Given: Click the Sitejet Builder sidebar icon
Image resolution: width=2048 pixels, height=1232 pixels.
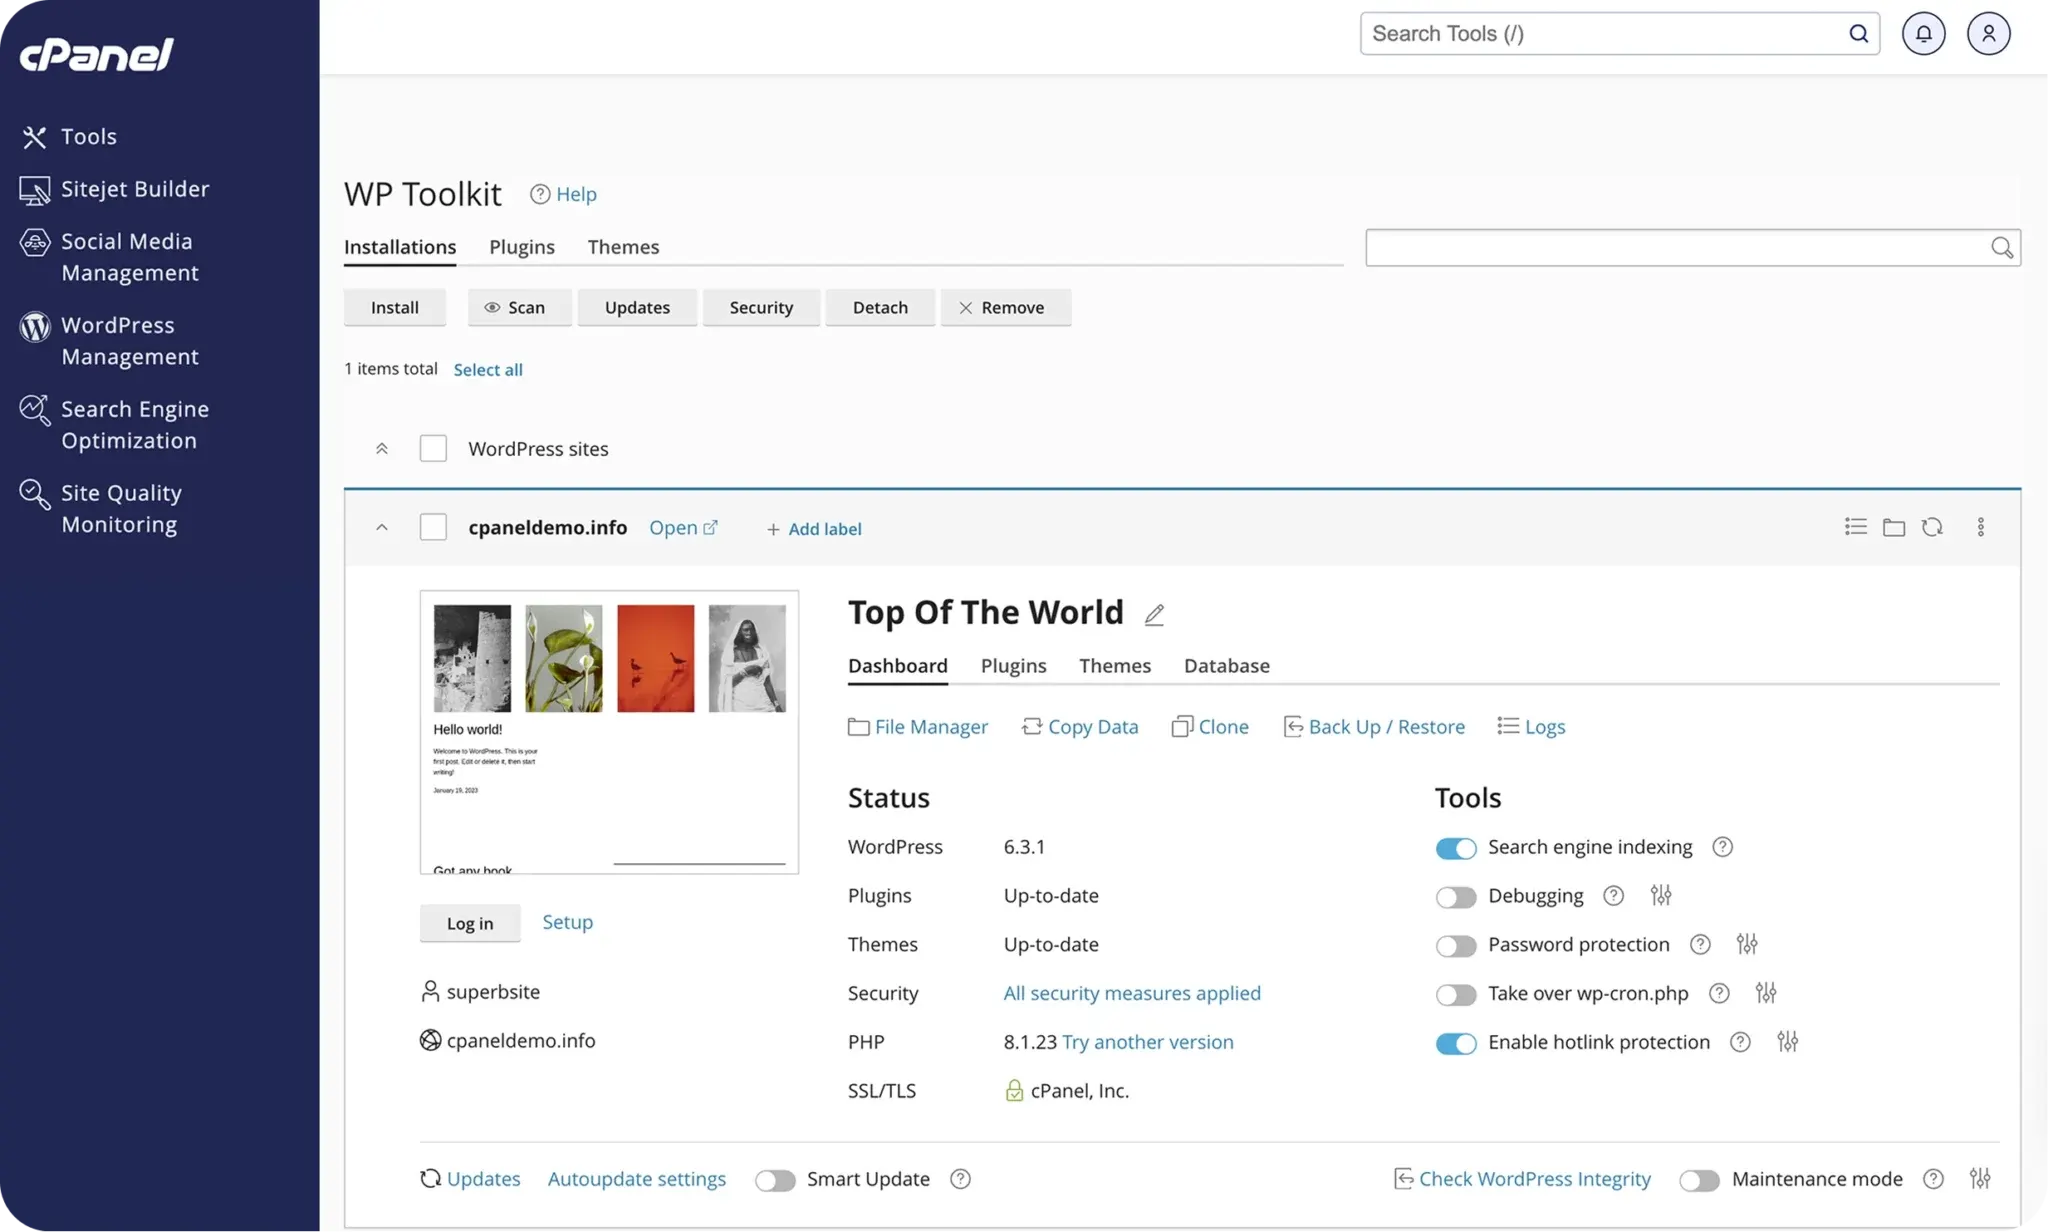Looking at the screenshot, I should (x=35, y=189).
